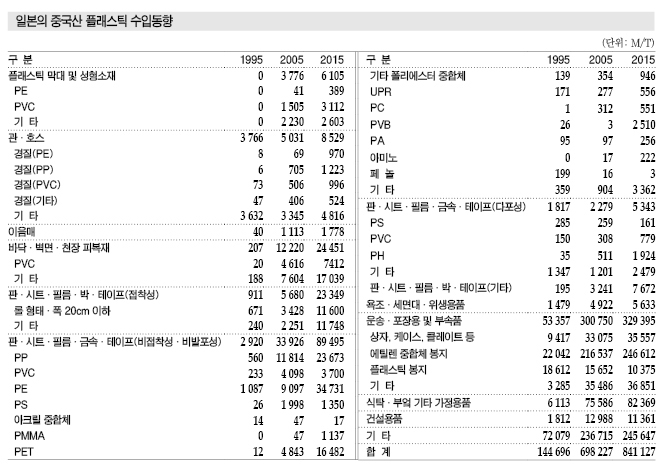Click the '건설용품' row label
This screenshot has height=467, width=661.
(x=385, y=417)
